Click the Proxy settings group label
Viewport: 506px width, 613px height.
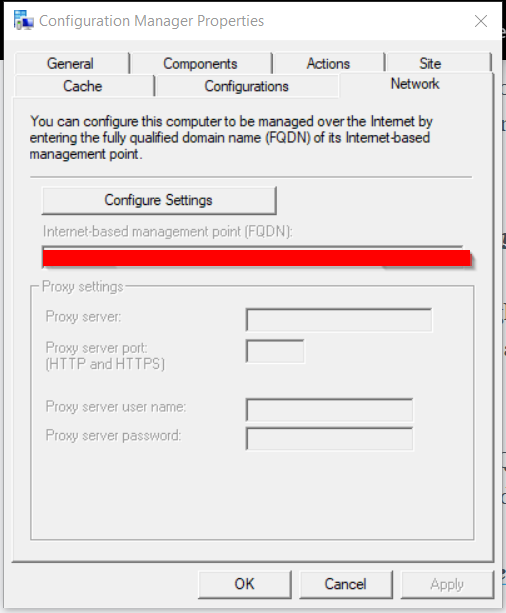click(x=83, y=287)
